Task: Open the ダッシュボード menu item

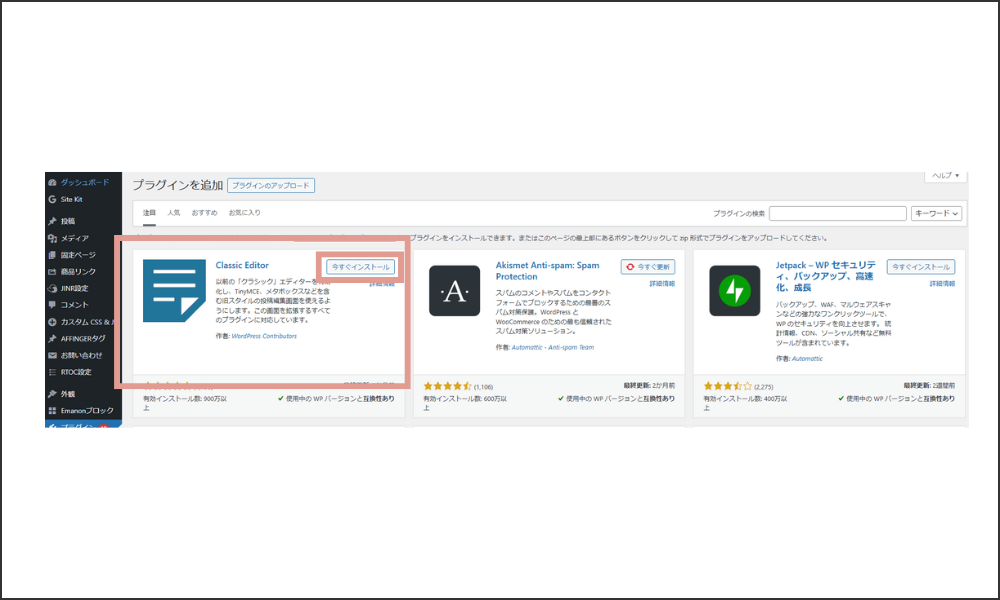Action: [x=85, y=182]
